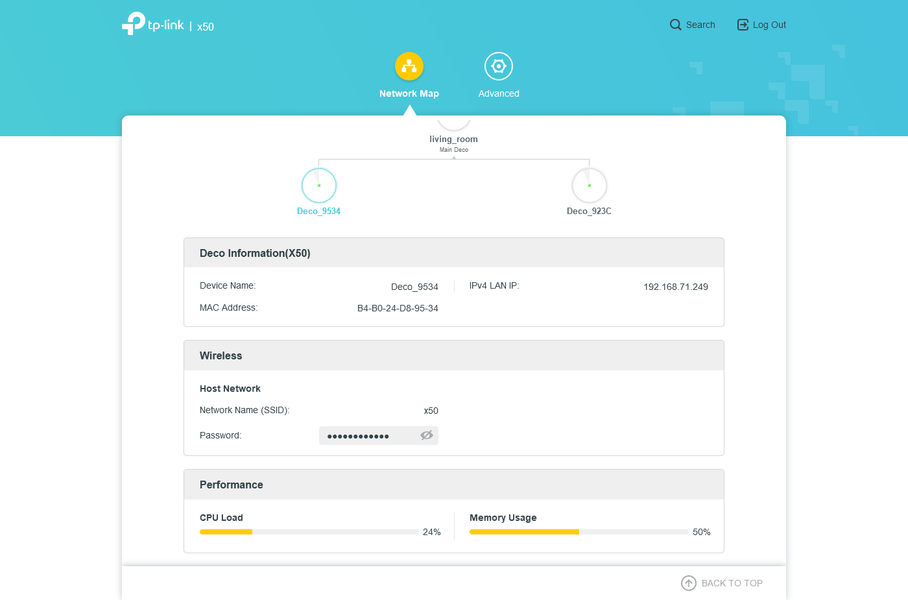Click the TP-Link logo
This screenshot has width=908, height=600.
pos(153,24)
